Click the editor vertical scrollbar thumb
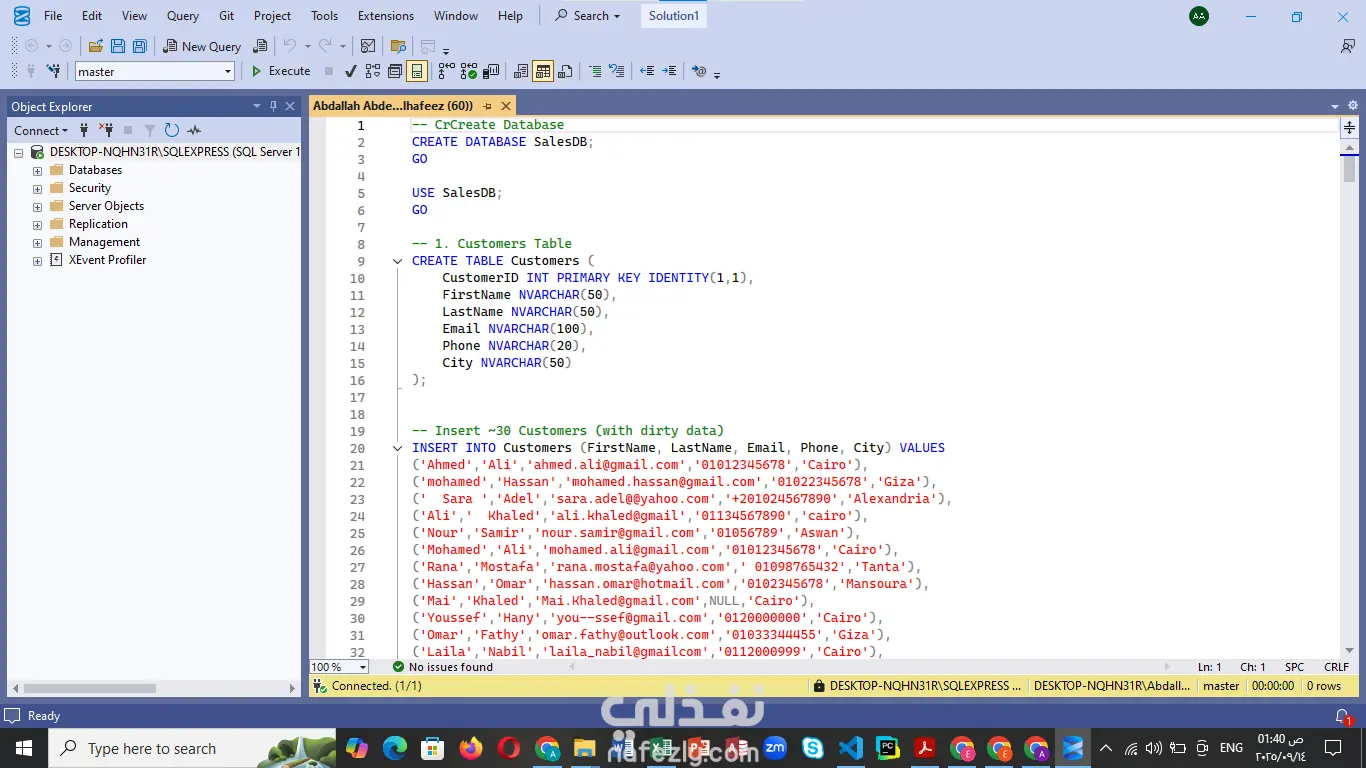 pos(1349,169)
